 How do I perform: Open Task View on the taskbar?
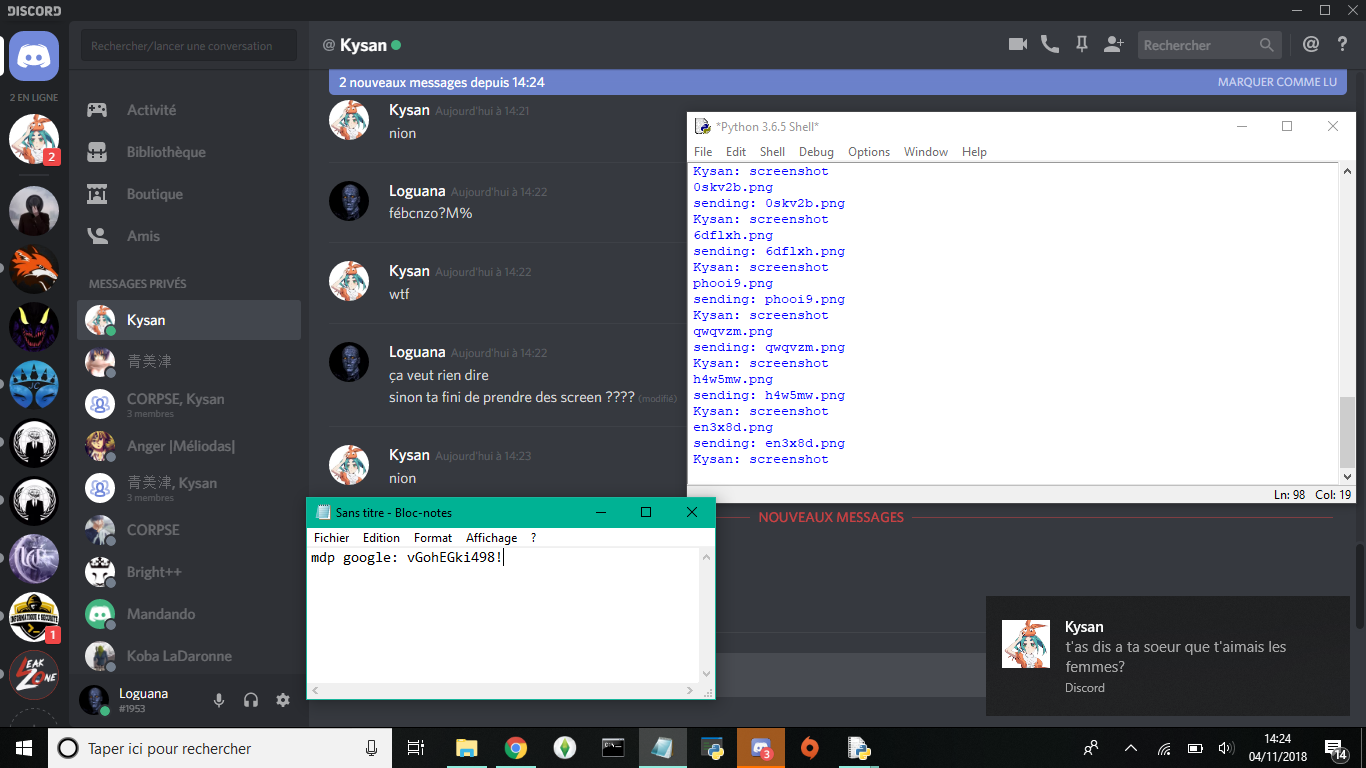click(416, 748)
